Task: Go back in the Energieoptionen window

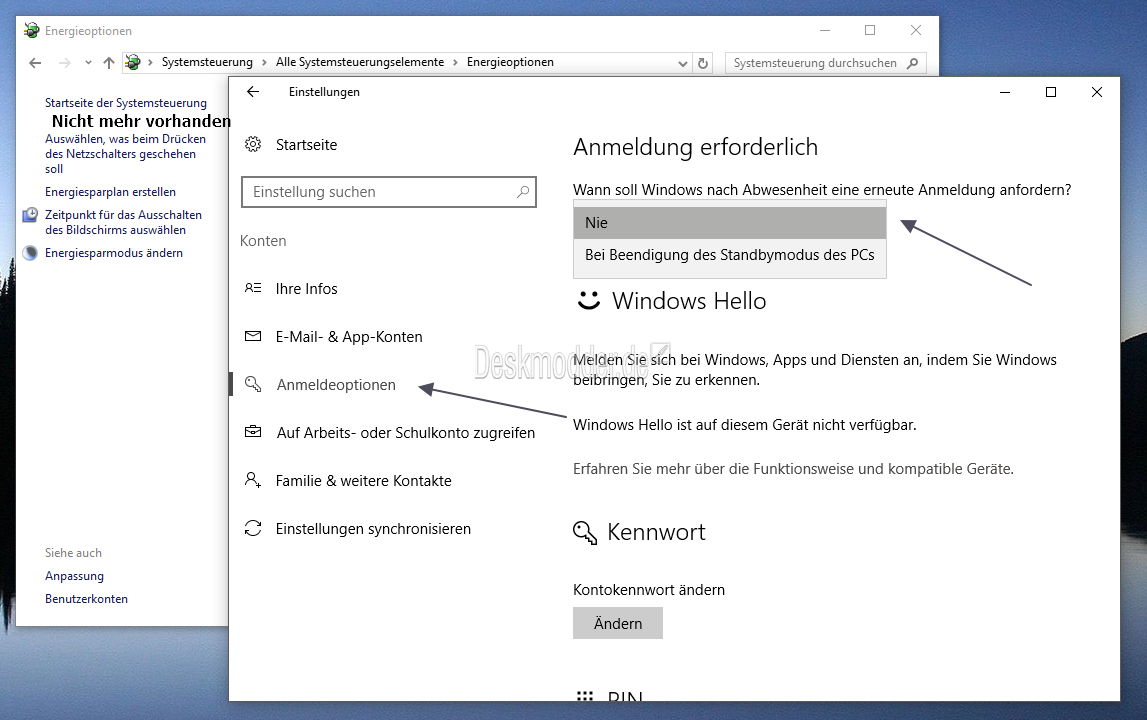Action: tap(35, 63)
